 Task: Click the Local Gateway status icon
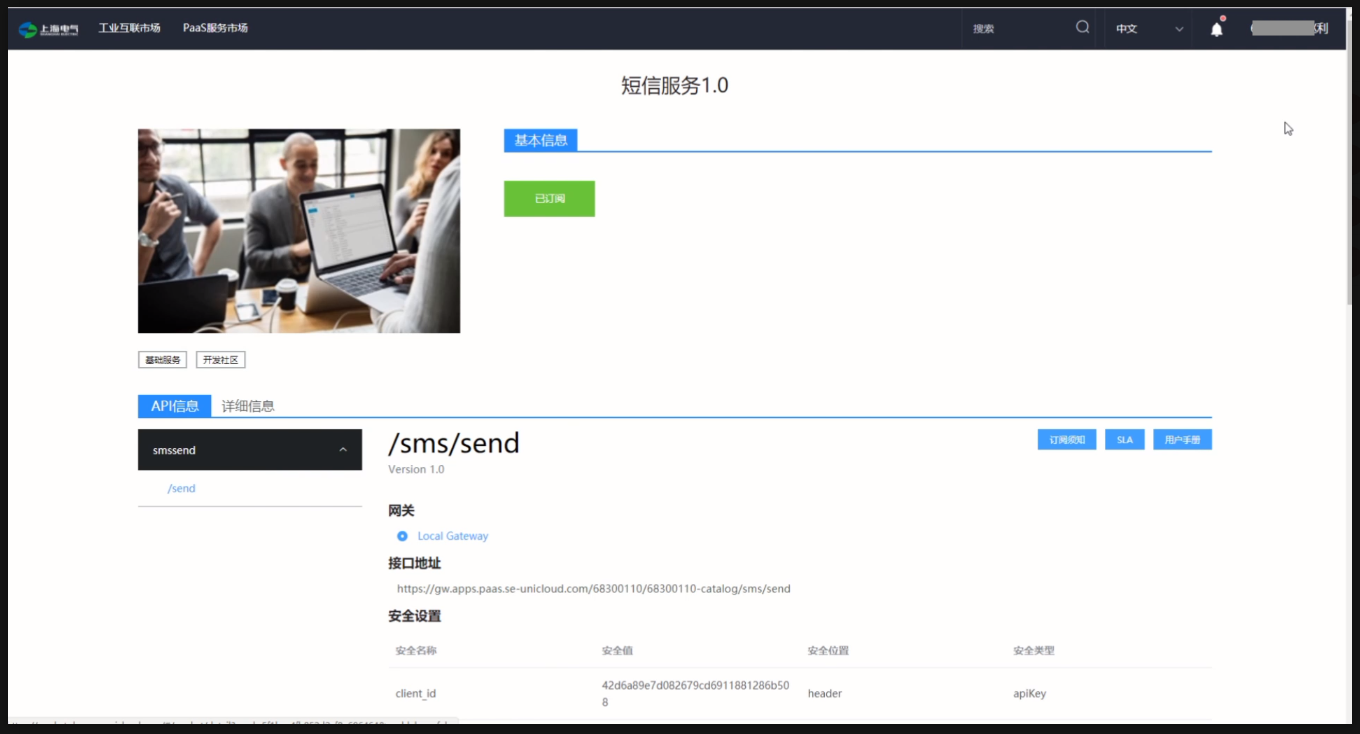[401, 535]
